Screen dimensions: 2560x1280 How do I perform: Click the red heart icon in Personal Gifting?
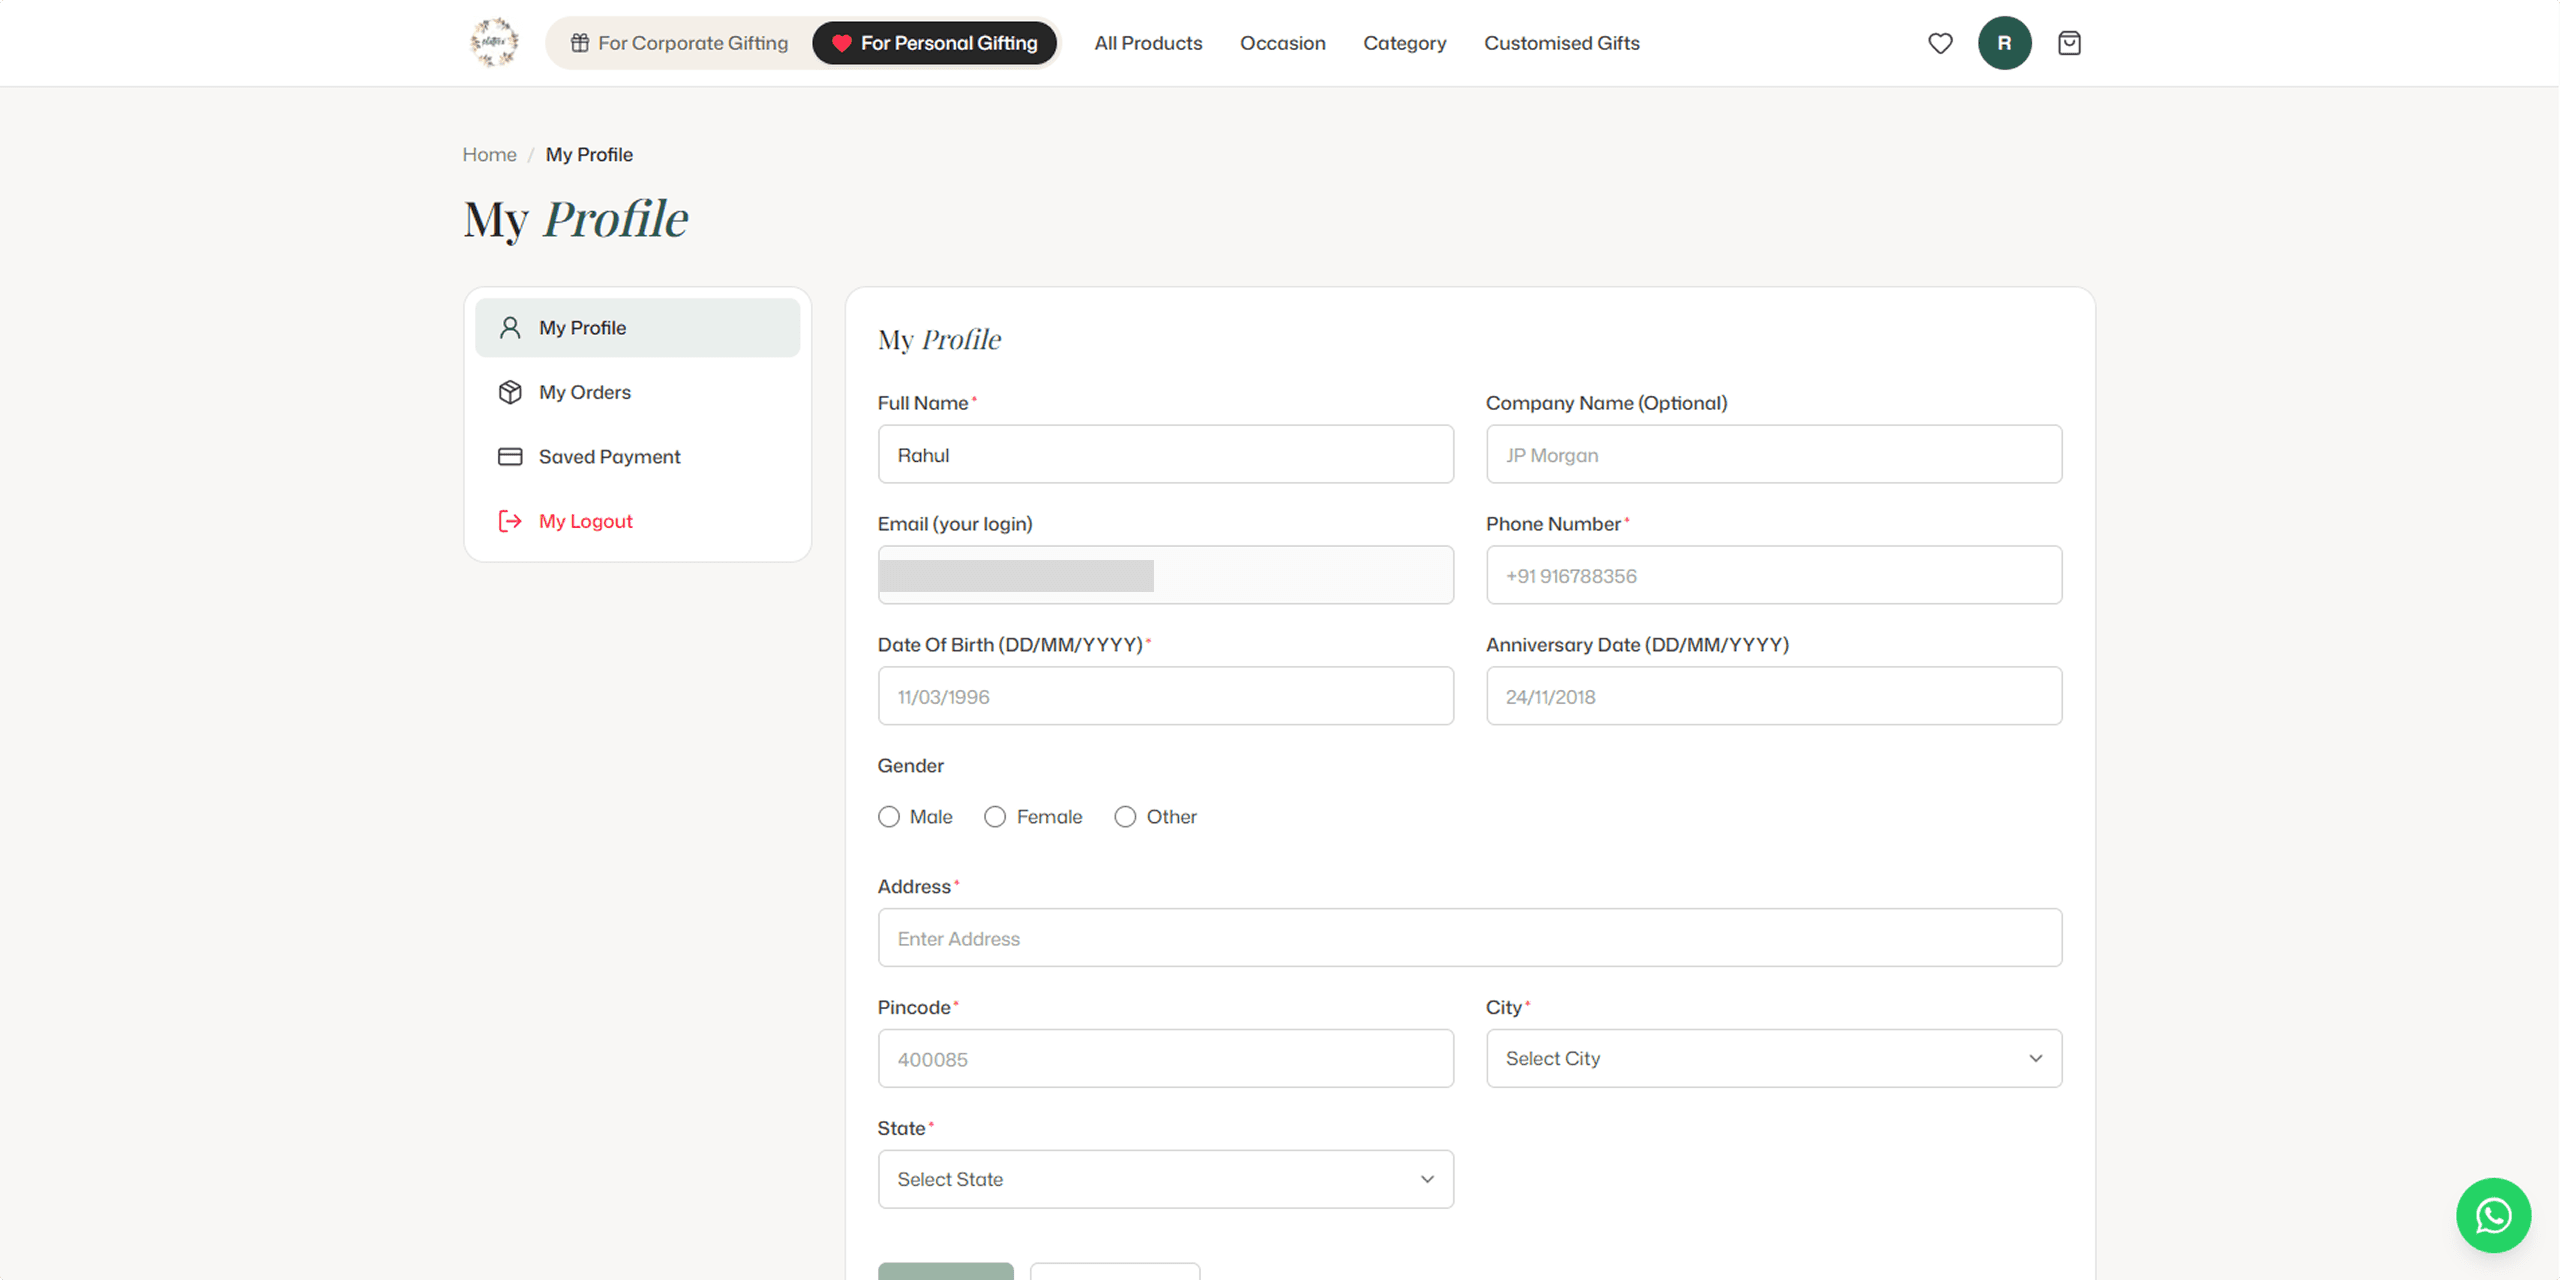[842, 43]
